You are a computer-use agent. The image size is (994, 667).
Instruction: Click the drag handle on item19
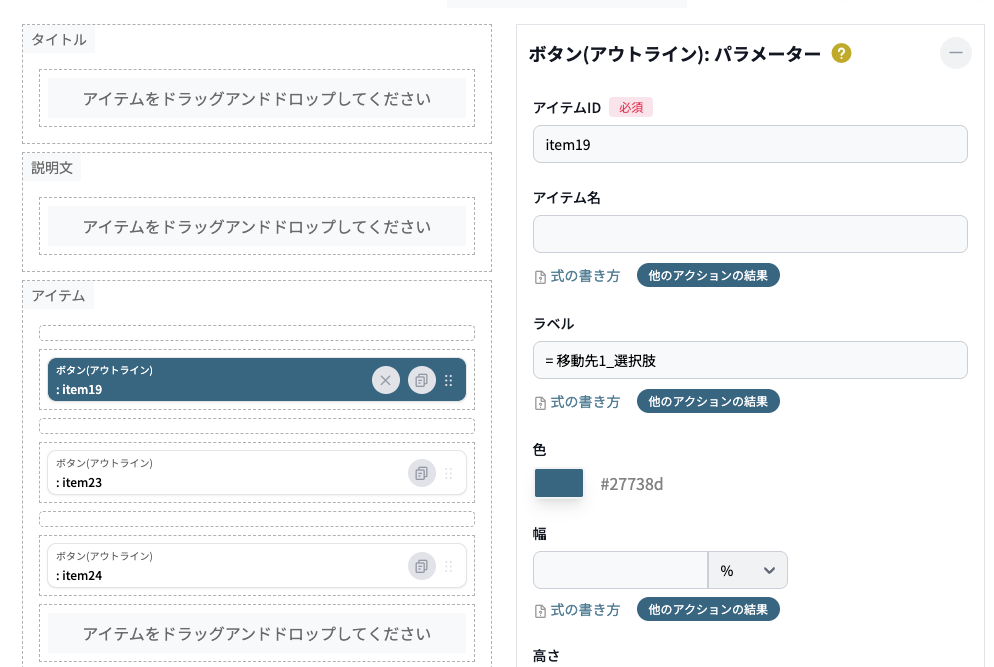click(x=449, y=380)
